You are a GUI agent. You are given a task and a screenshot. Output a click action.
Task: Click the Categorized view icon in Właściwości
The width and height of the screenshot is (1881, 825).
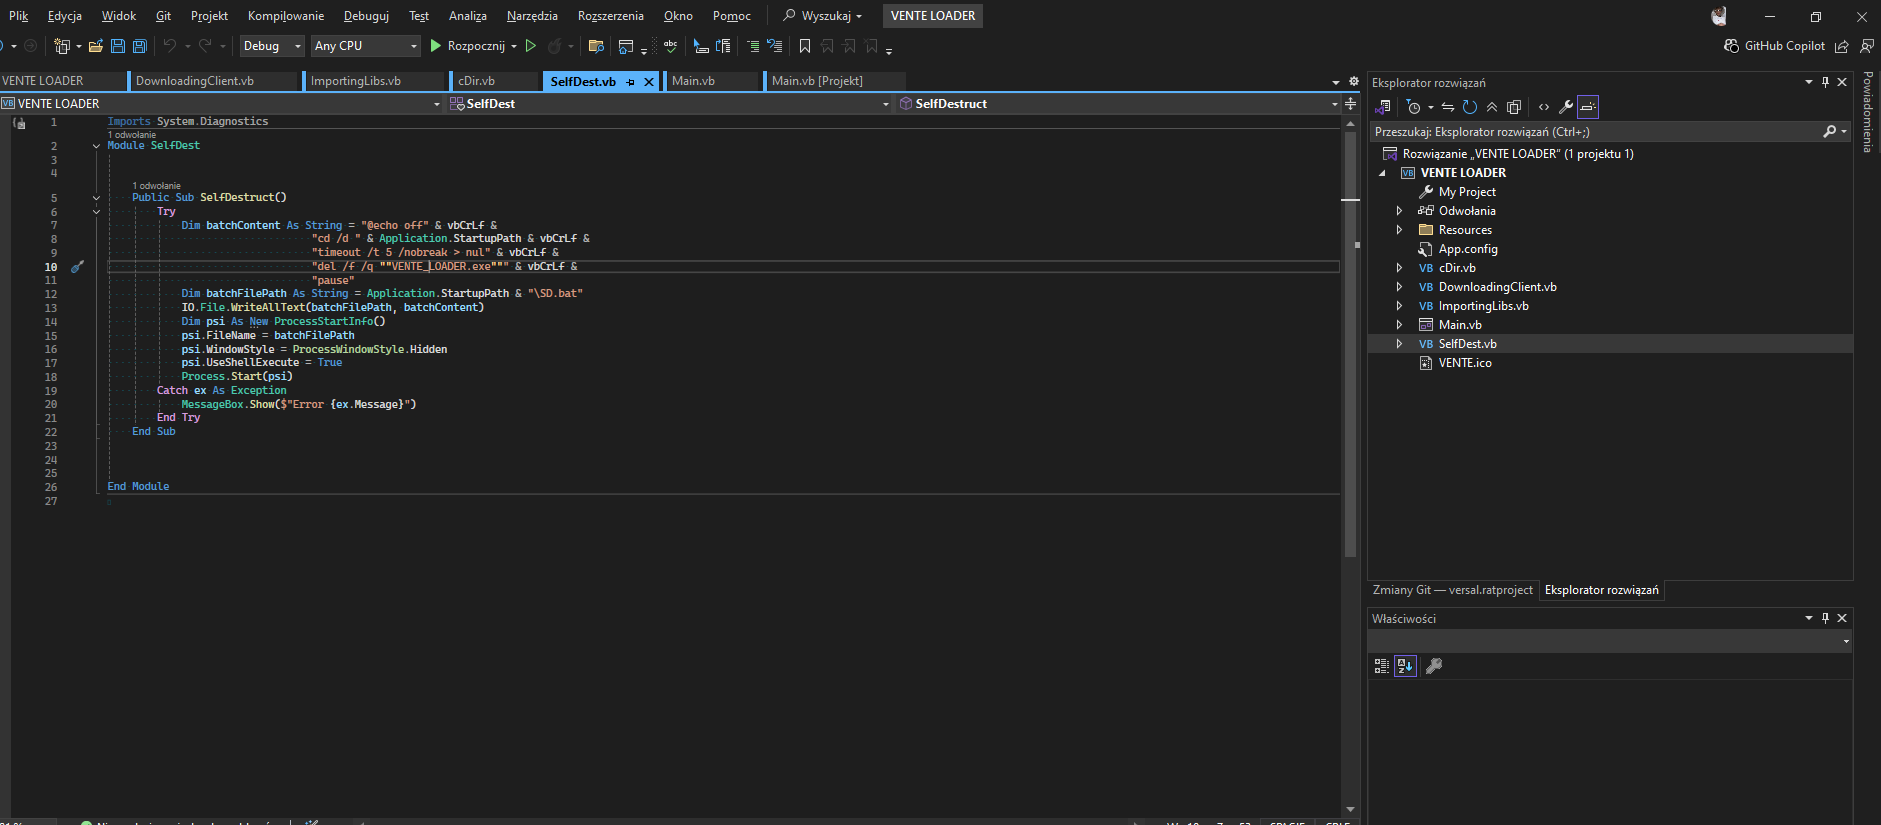[x=1381, y=666]
